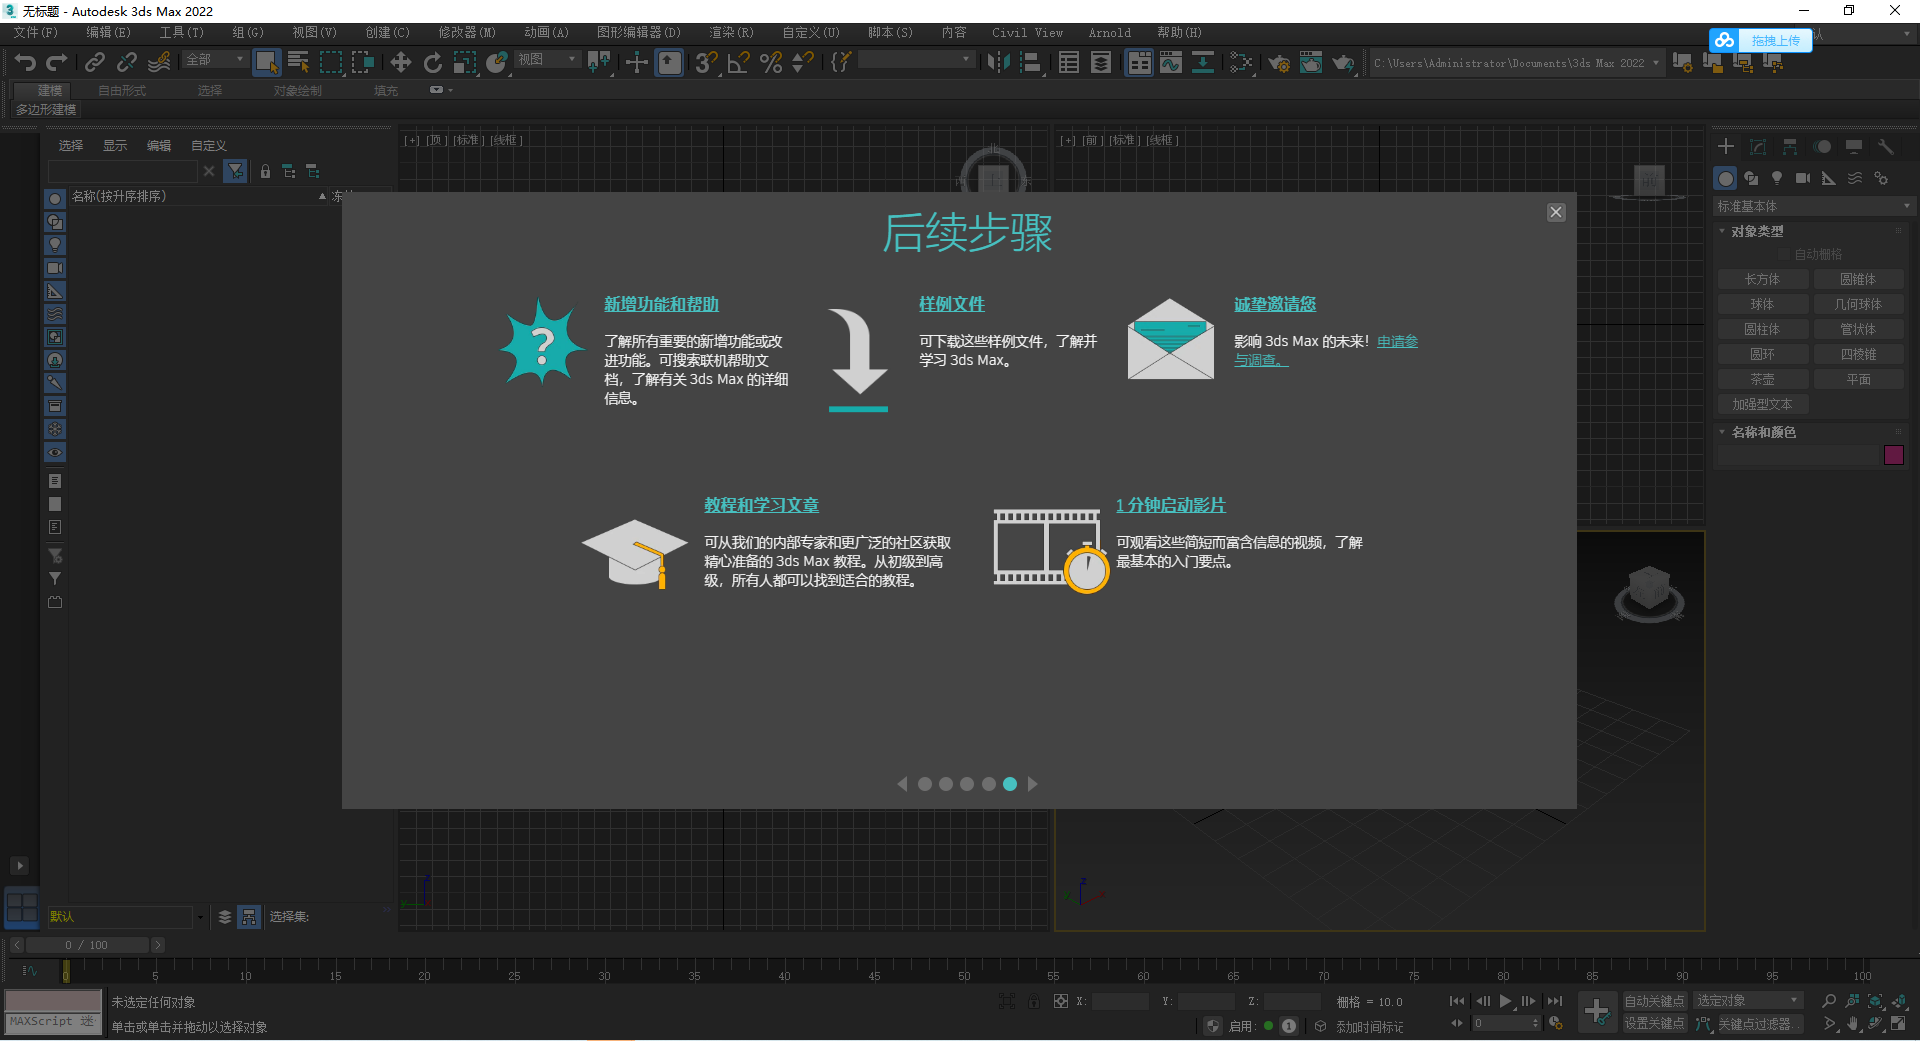Open the 选定对象 key filter dropdown

[x=1747, y=1001]
